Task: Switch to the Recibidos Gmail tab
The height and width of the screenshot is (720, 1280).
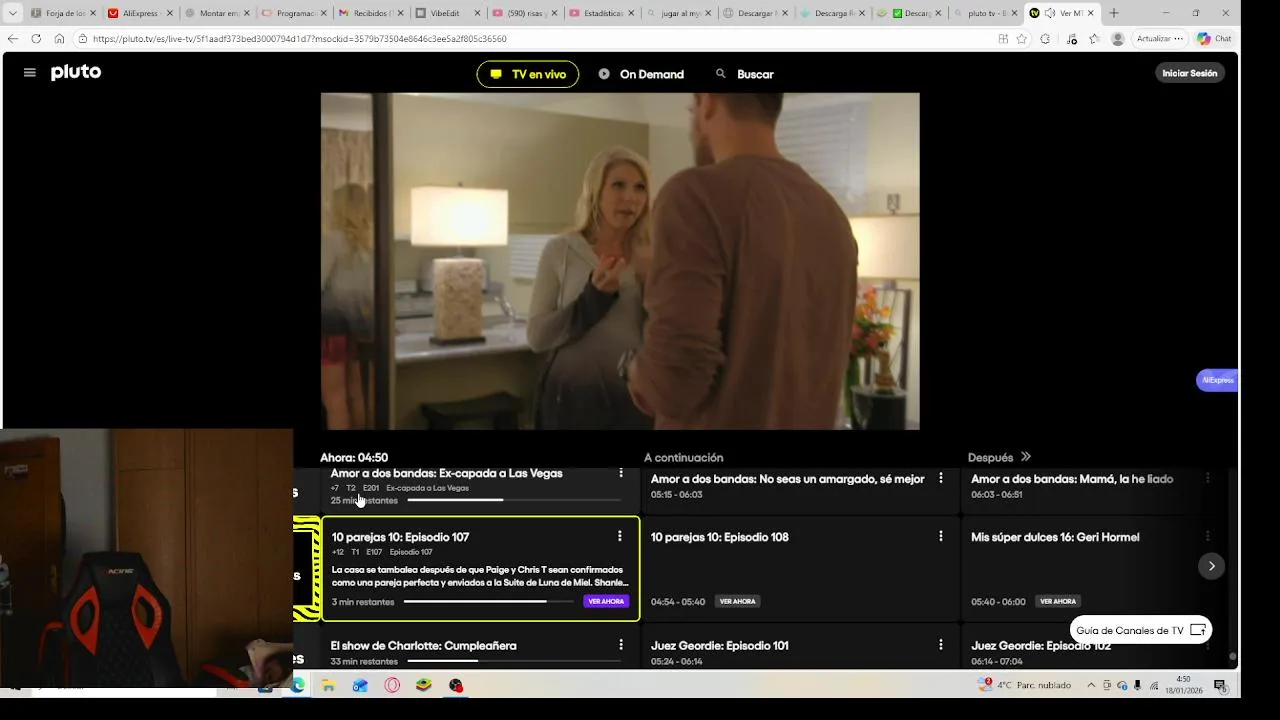Action: coord(370,13)
